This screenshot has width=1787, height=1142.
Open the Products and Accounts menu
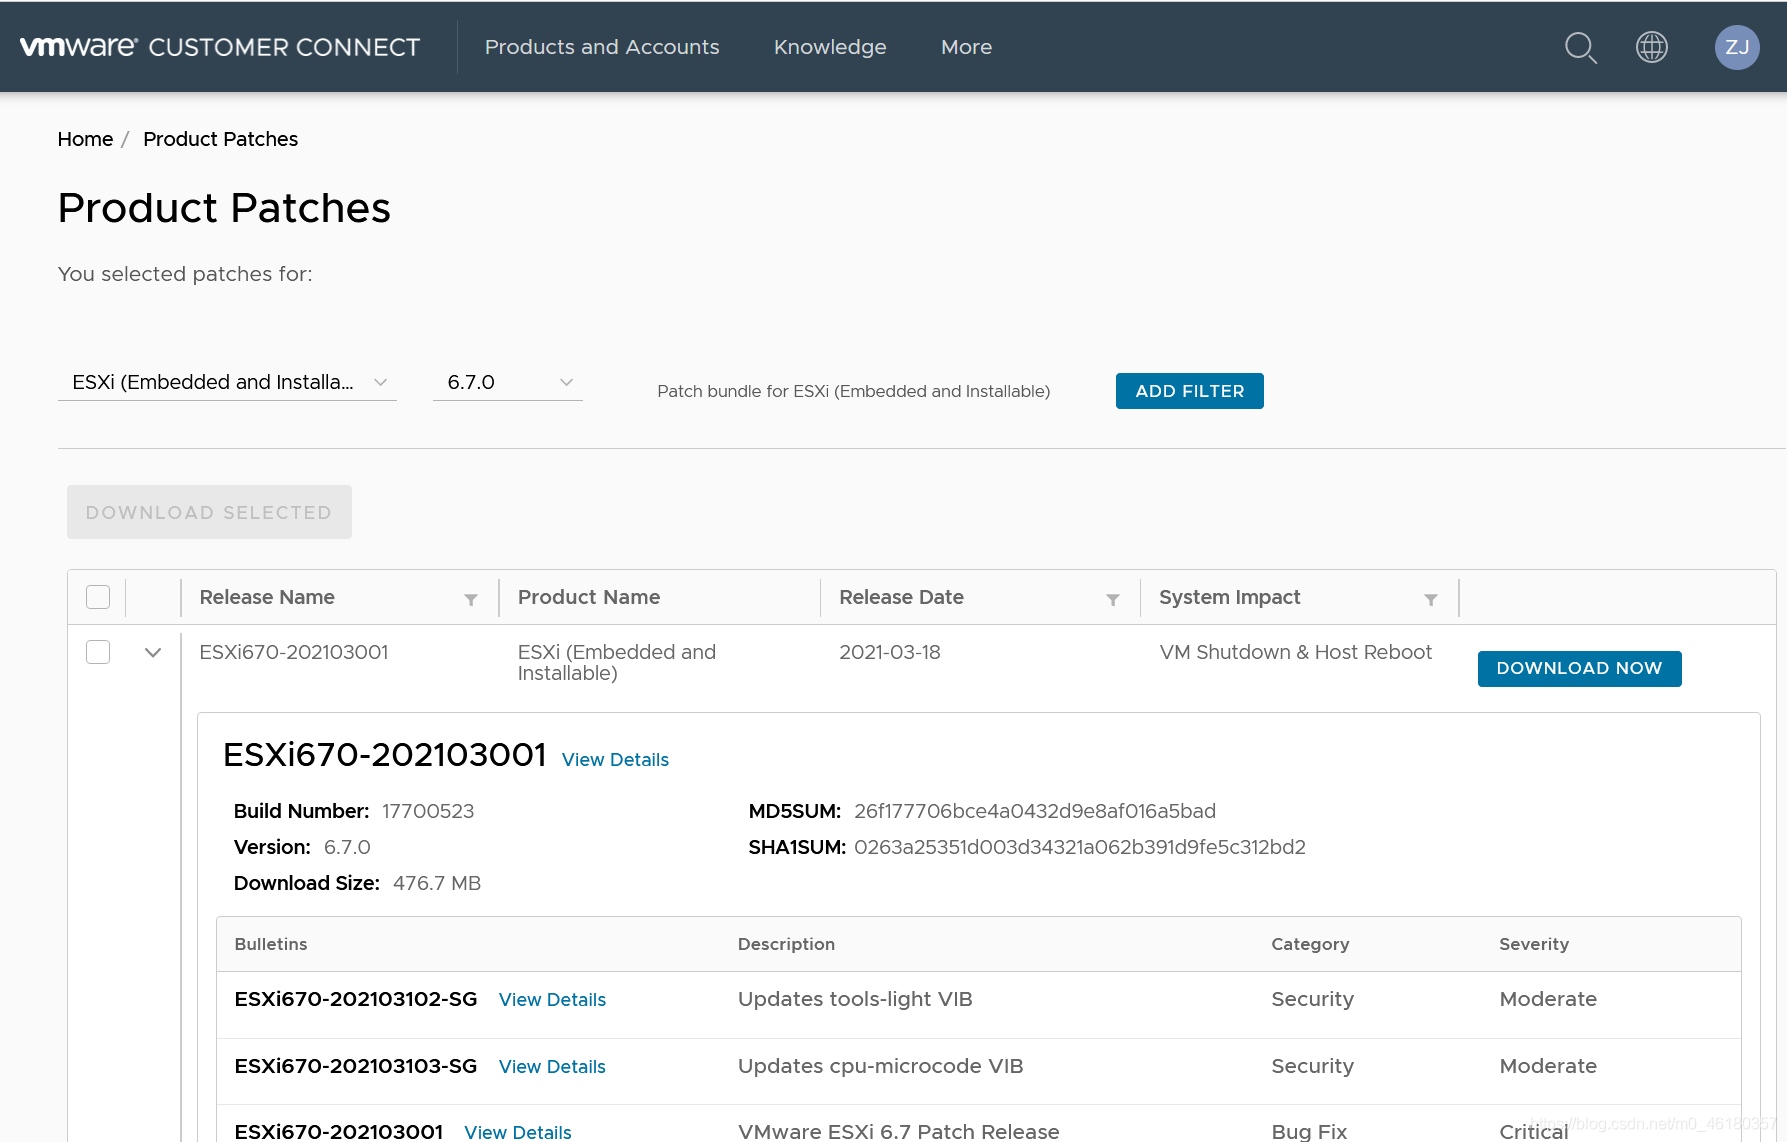(x=602, y=47)
